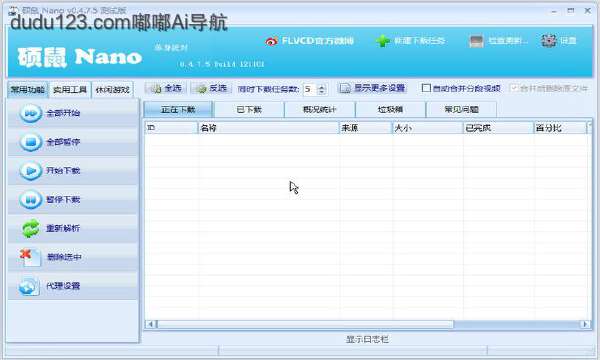Image resolution: width=600 pixels, height=360 pixels.
Task: Click the green plus new download task icon
Action: click(382, 41)
